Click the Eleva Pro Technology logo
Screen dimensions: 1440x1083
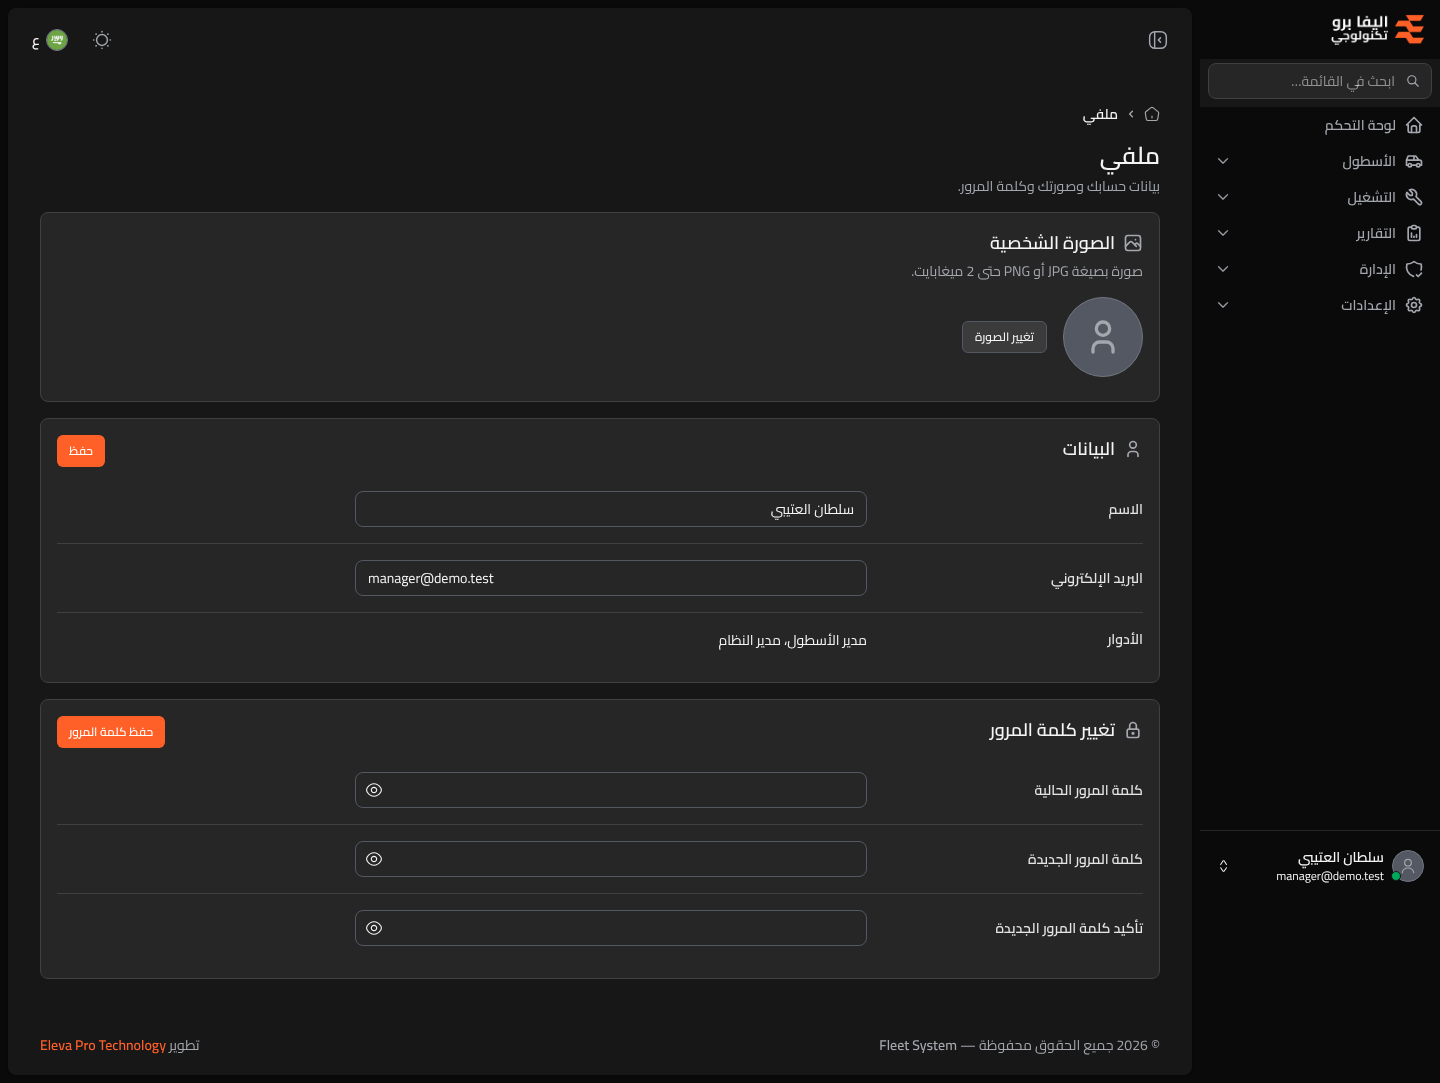click(1377, 29)
